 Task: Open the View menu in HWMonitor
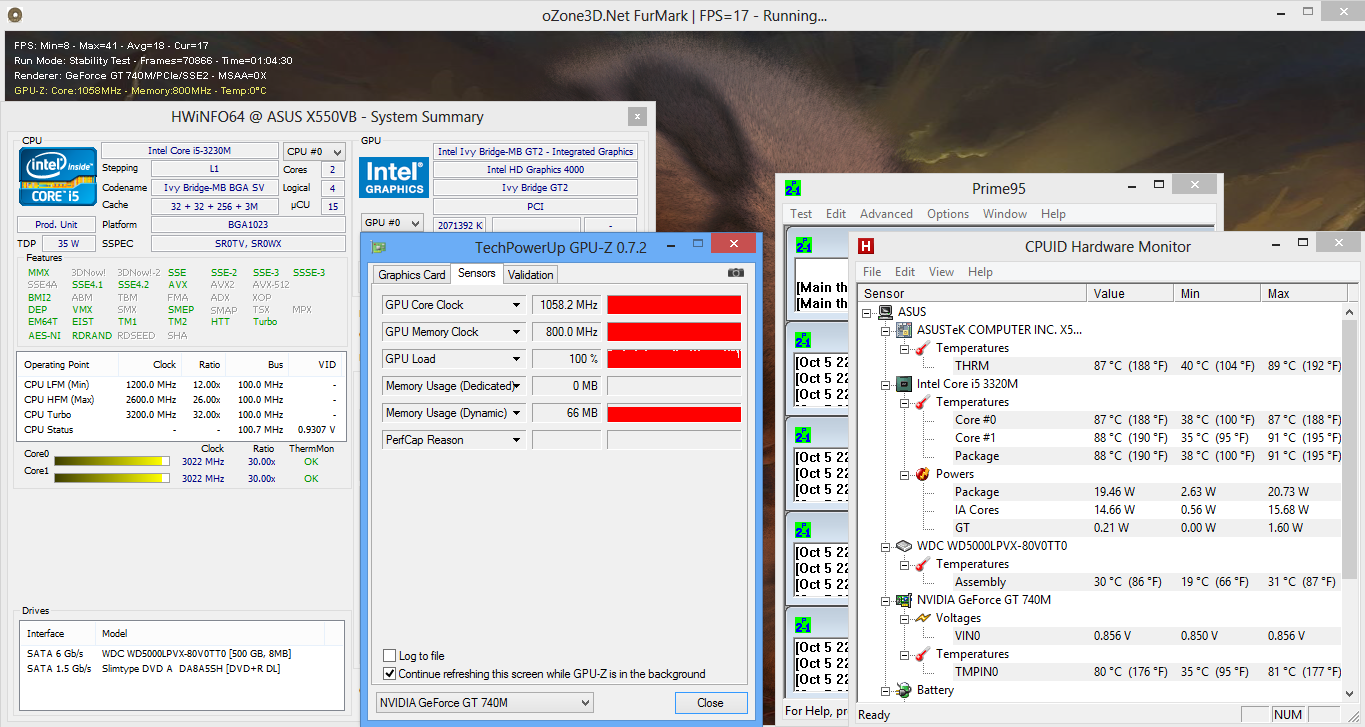point(941,272)
